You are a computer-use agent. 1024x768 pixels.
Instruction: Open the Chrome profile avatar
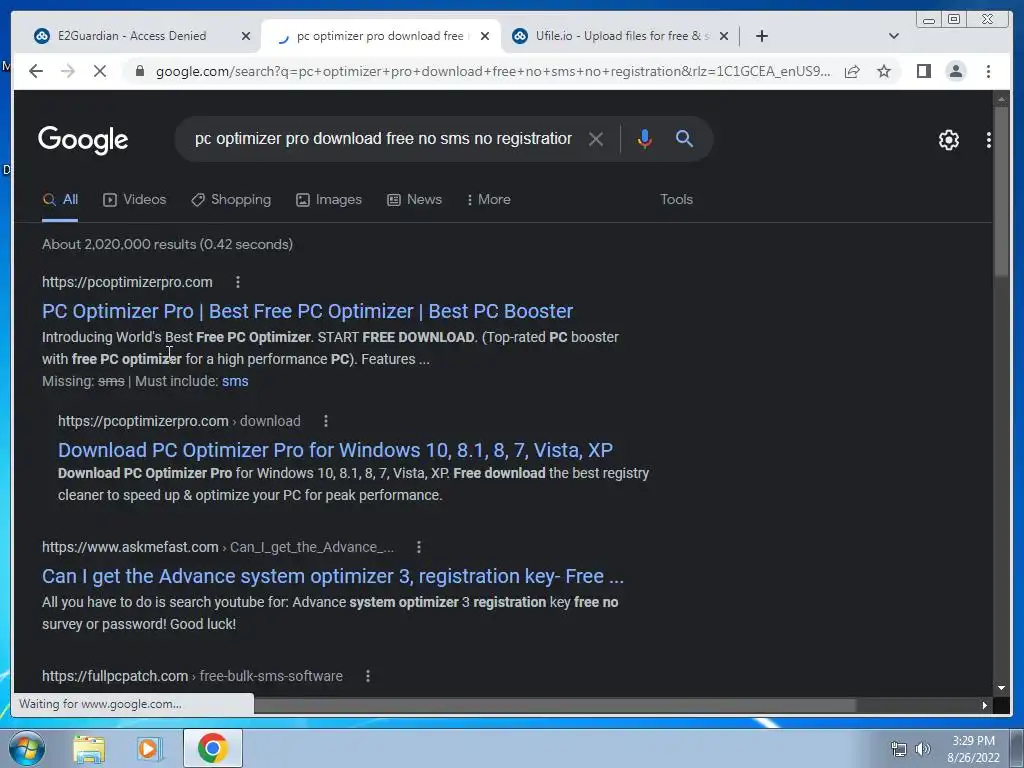[955, 71]
